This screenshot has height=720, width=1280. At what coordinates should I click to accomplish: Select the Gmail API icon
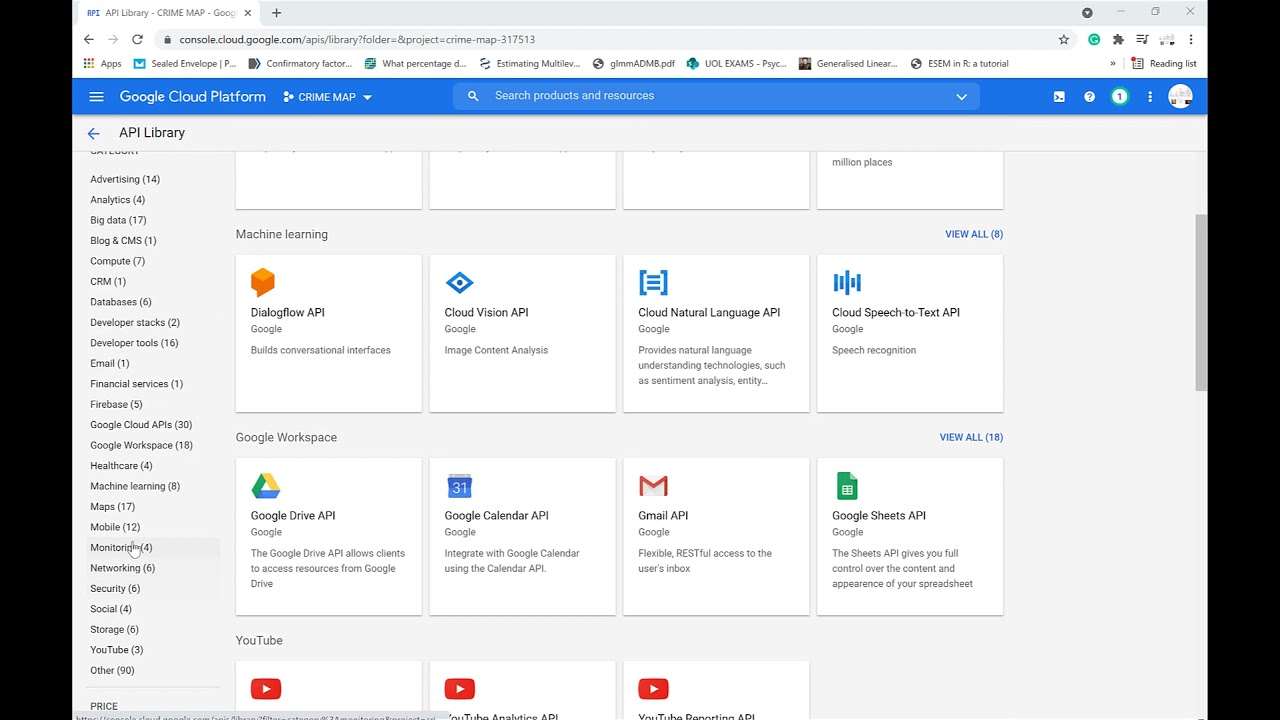[653, 486]
